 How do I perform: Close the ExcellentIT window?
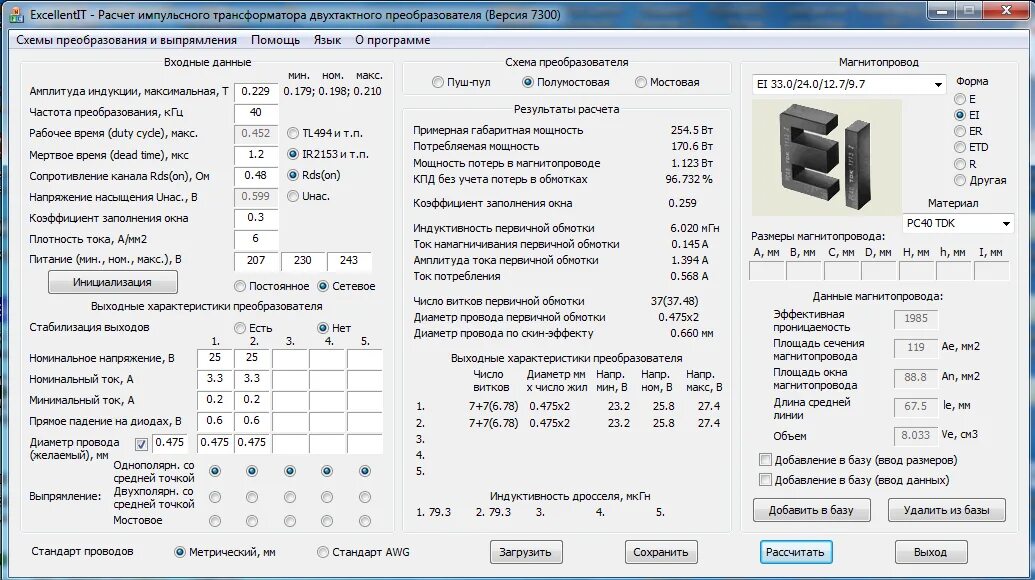pos(1007,11)
